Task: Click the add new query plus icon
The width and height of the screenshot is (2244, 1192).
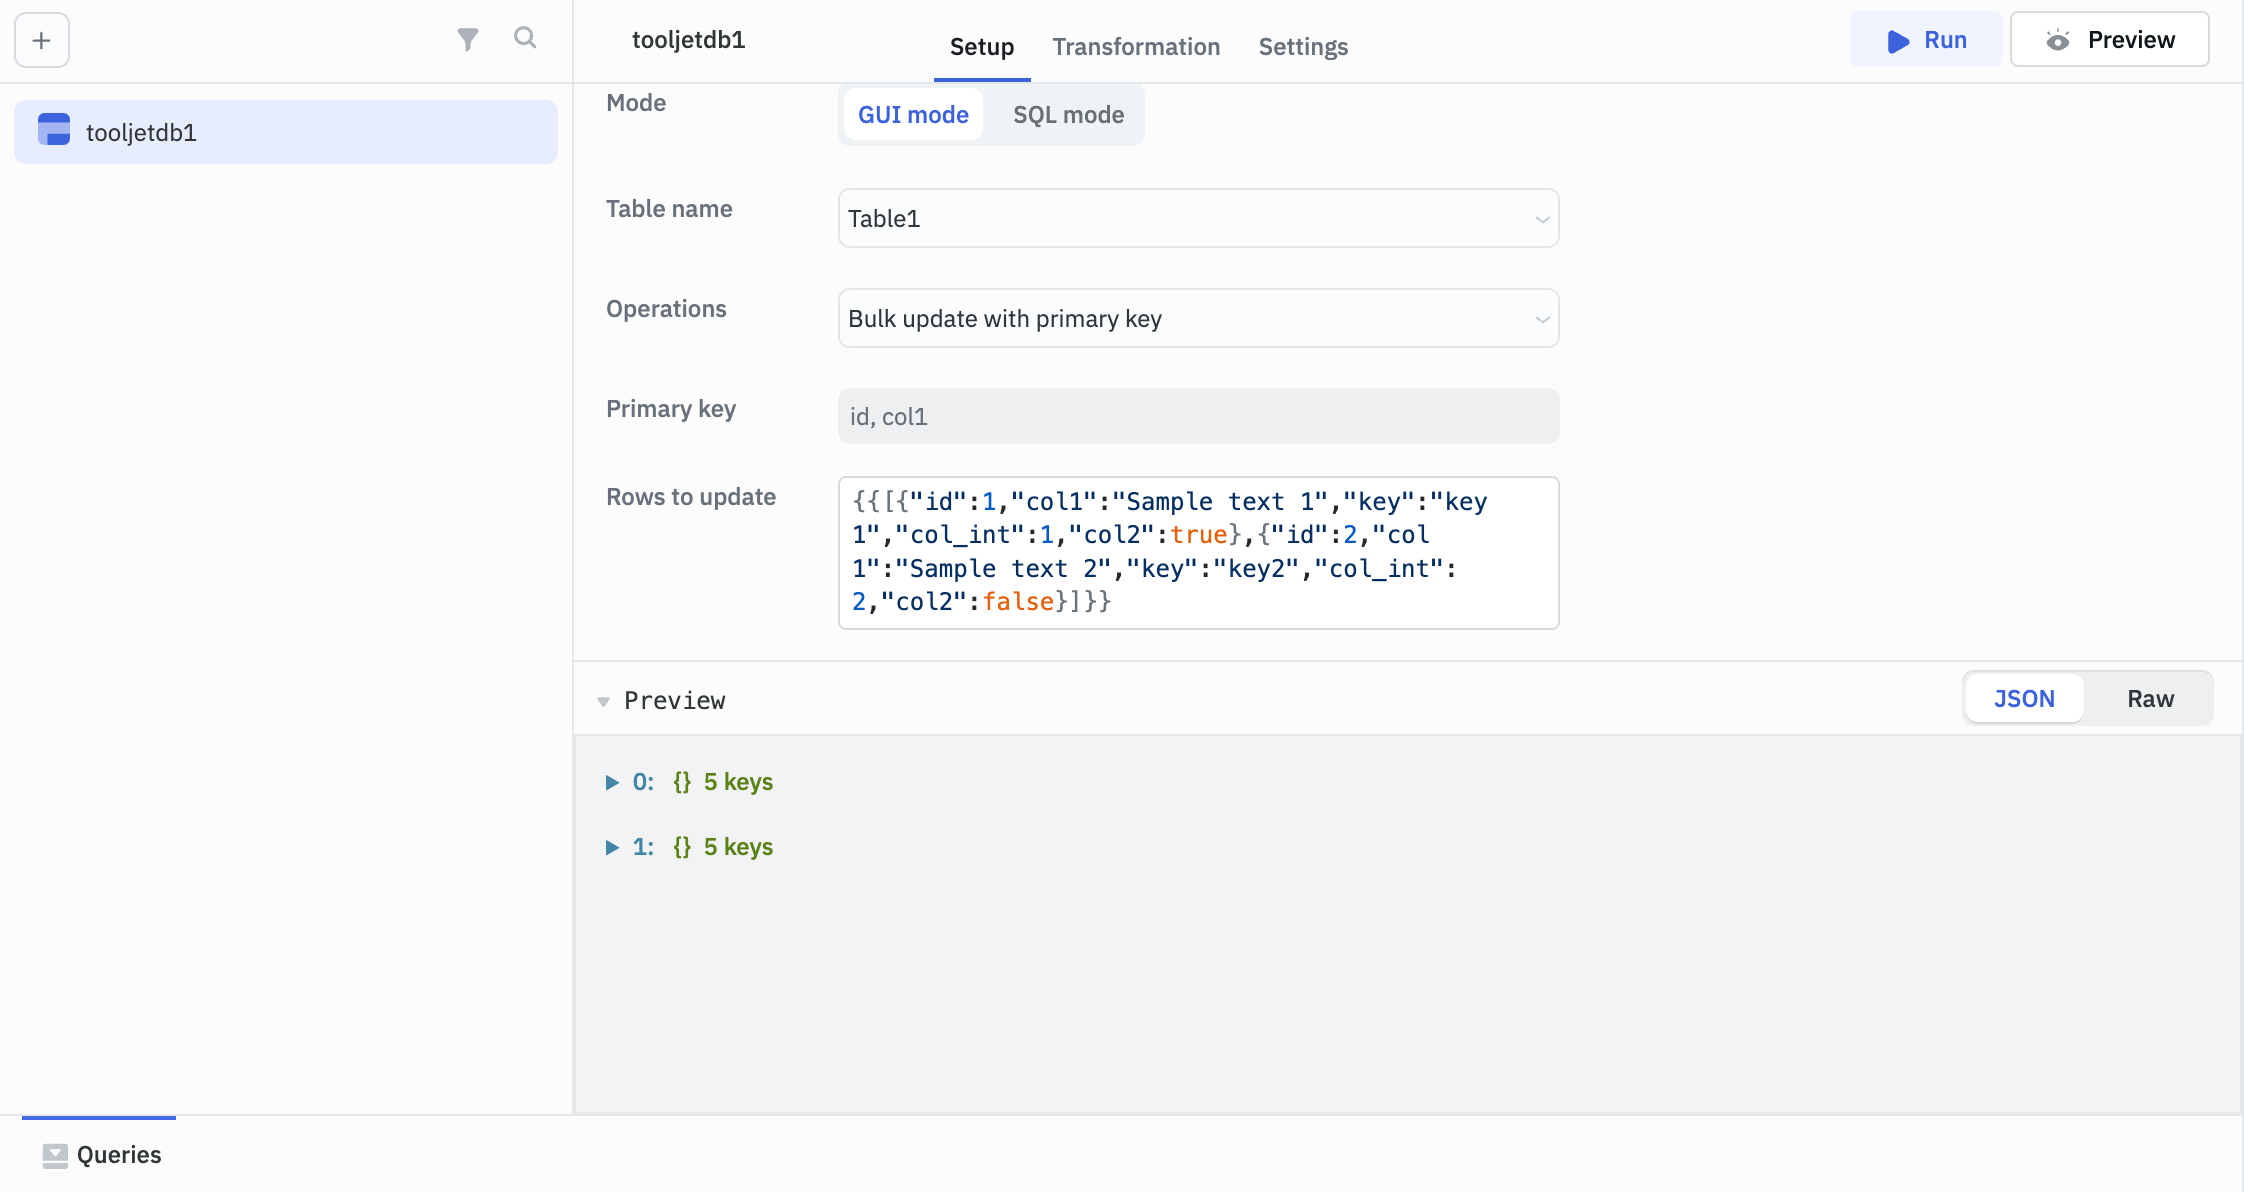Action: pyautogui.click(x=40, y=40)
